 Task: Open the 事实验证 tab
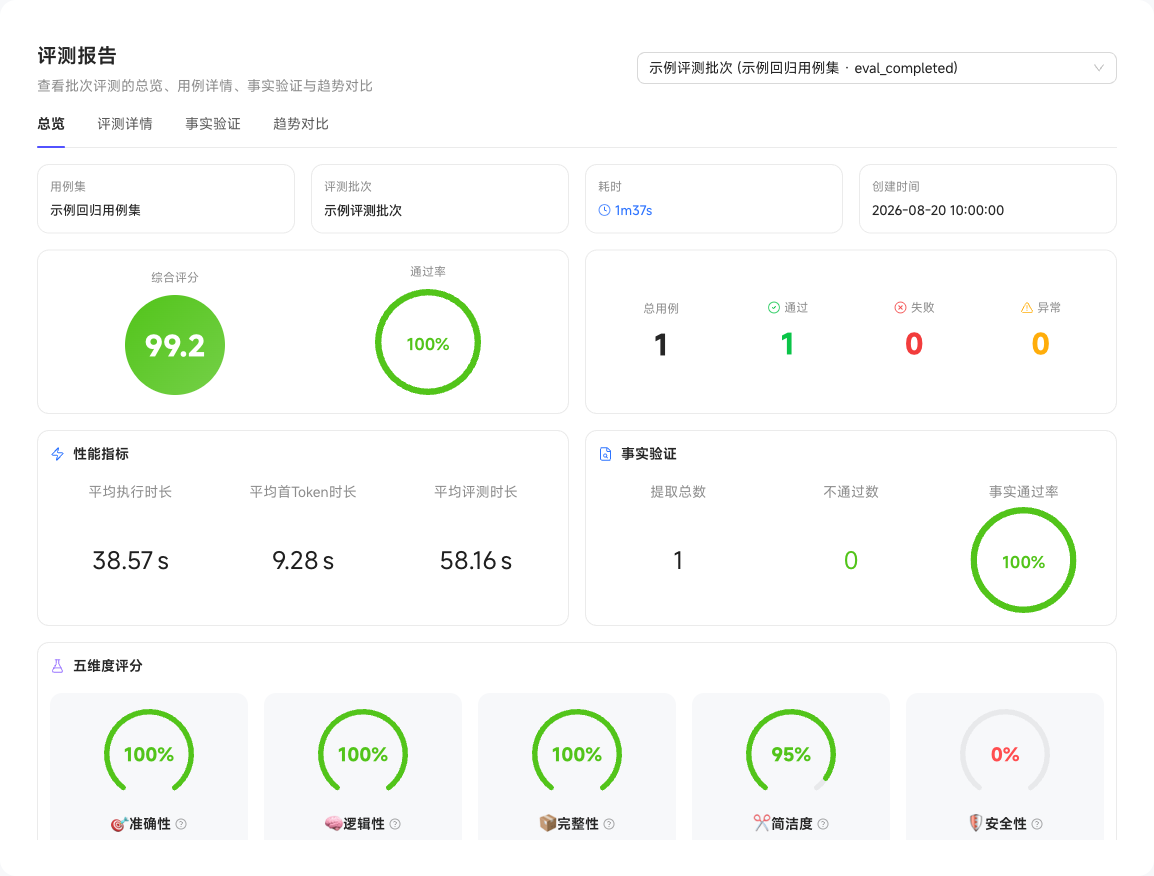point(213,124)
